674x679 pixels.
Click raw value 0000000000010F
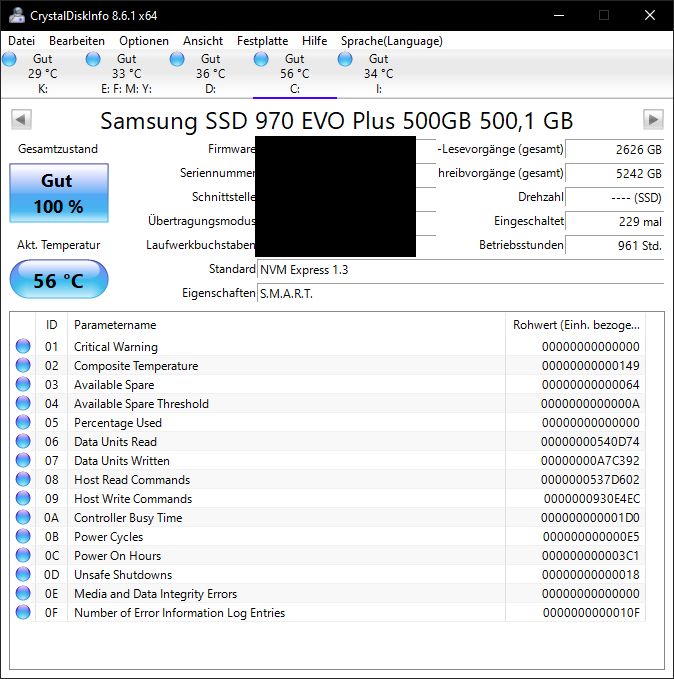click(591, 613)
